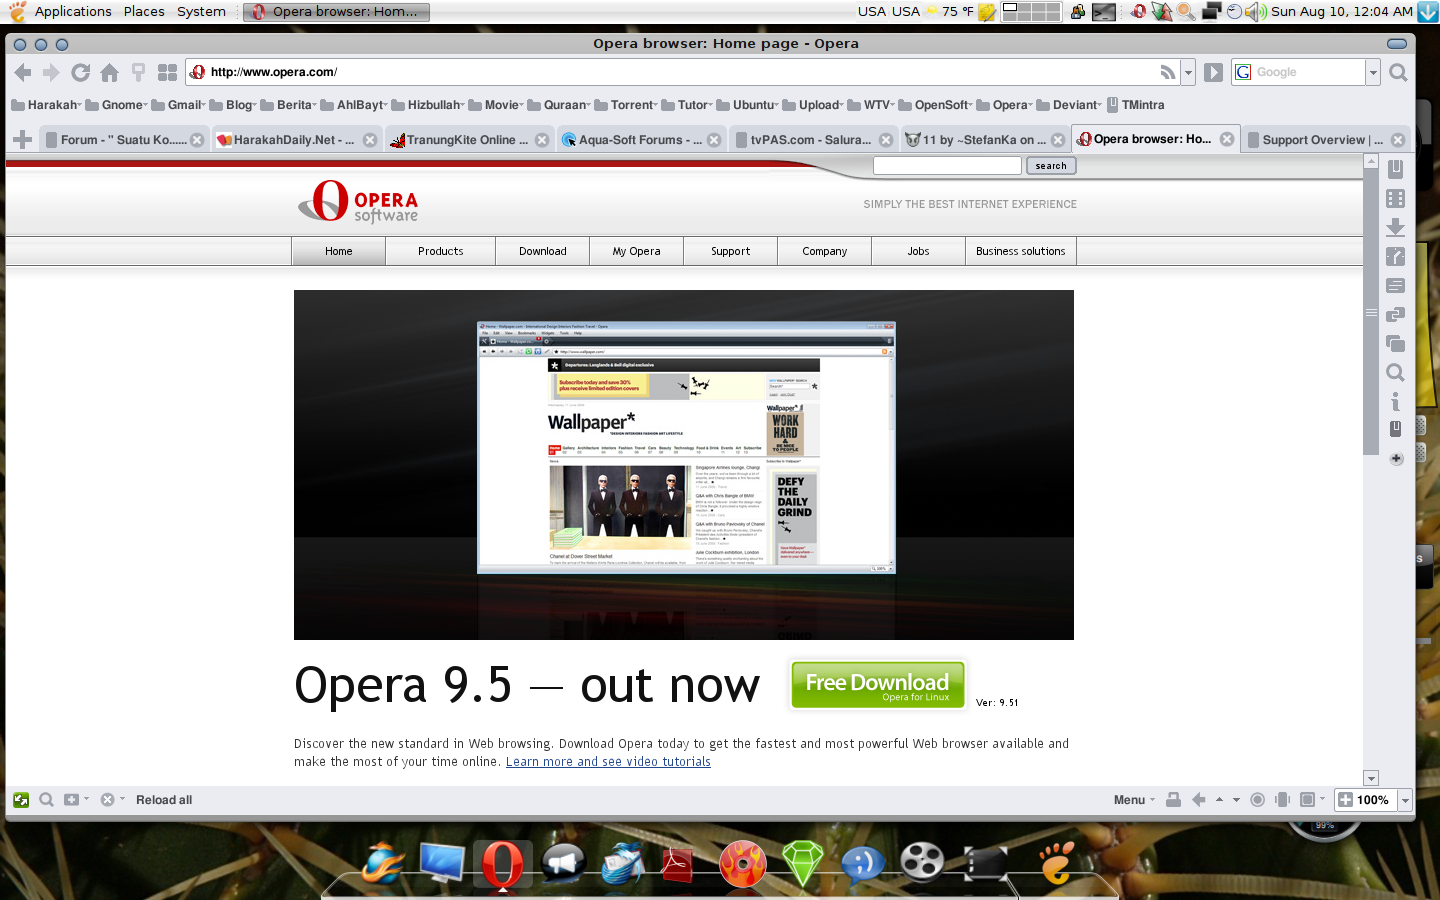Open the Torrent bookmark folder dropdown
The image size is (1440, 900).
(626, 105)
